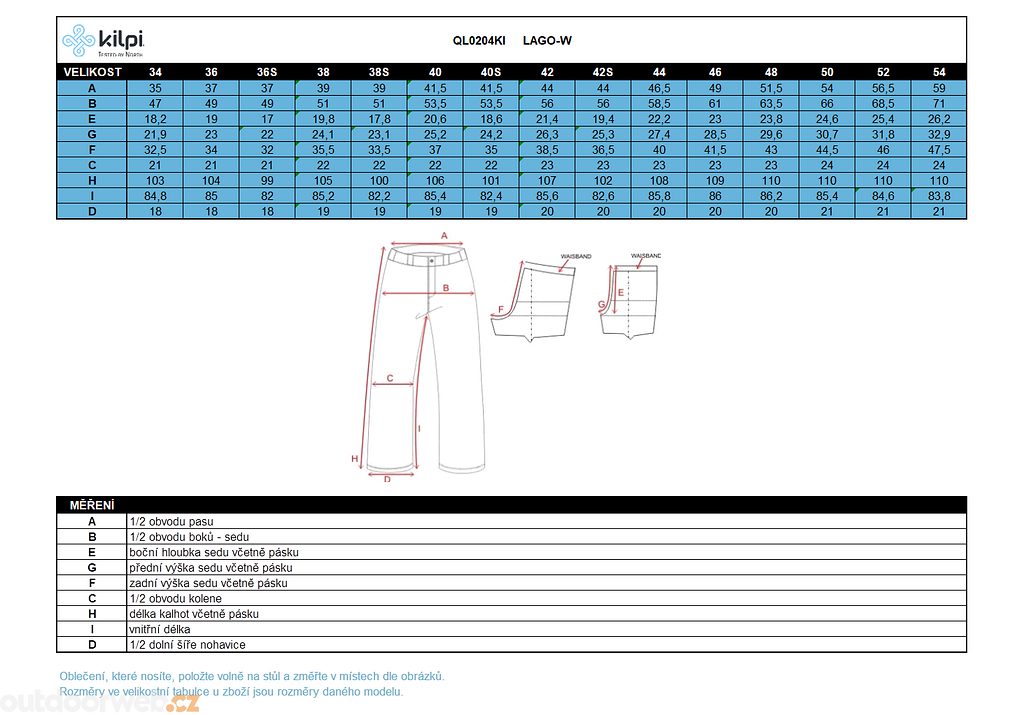Click the knee width label C on trousers diagram
The height and width of the screenshot is (715, 1024).
coord(390,378)
